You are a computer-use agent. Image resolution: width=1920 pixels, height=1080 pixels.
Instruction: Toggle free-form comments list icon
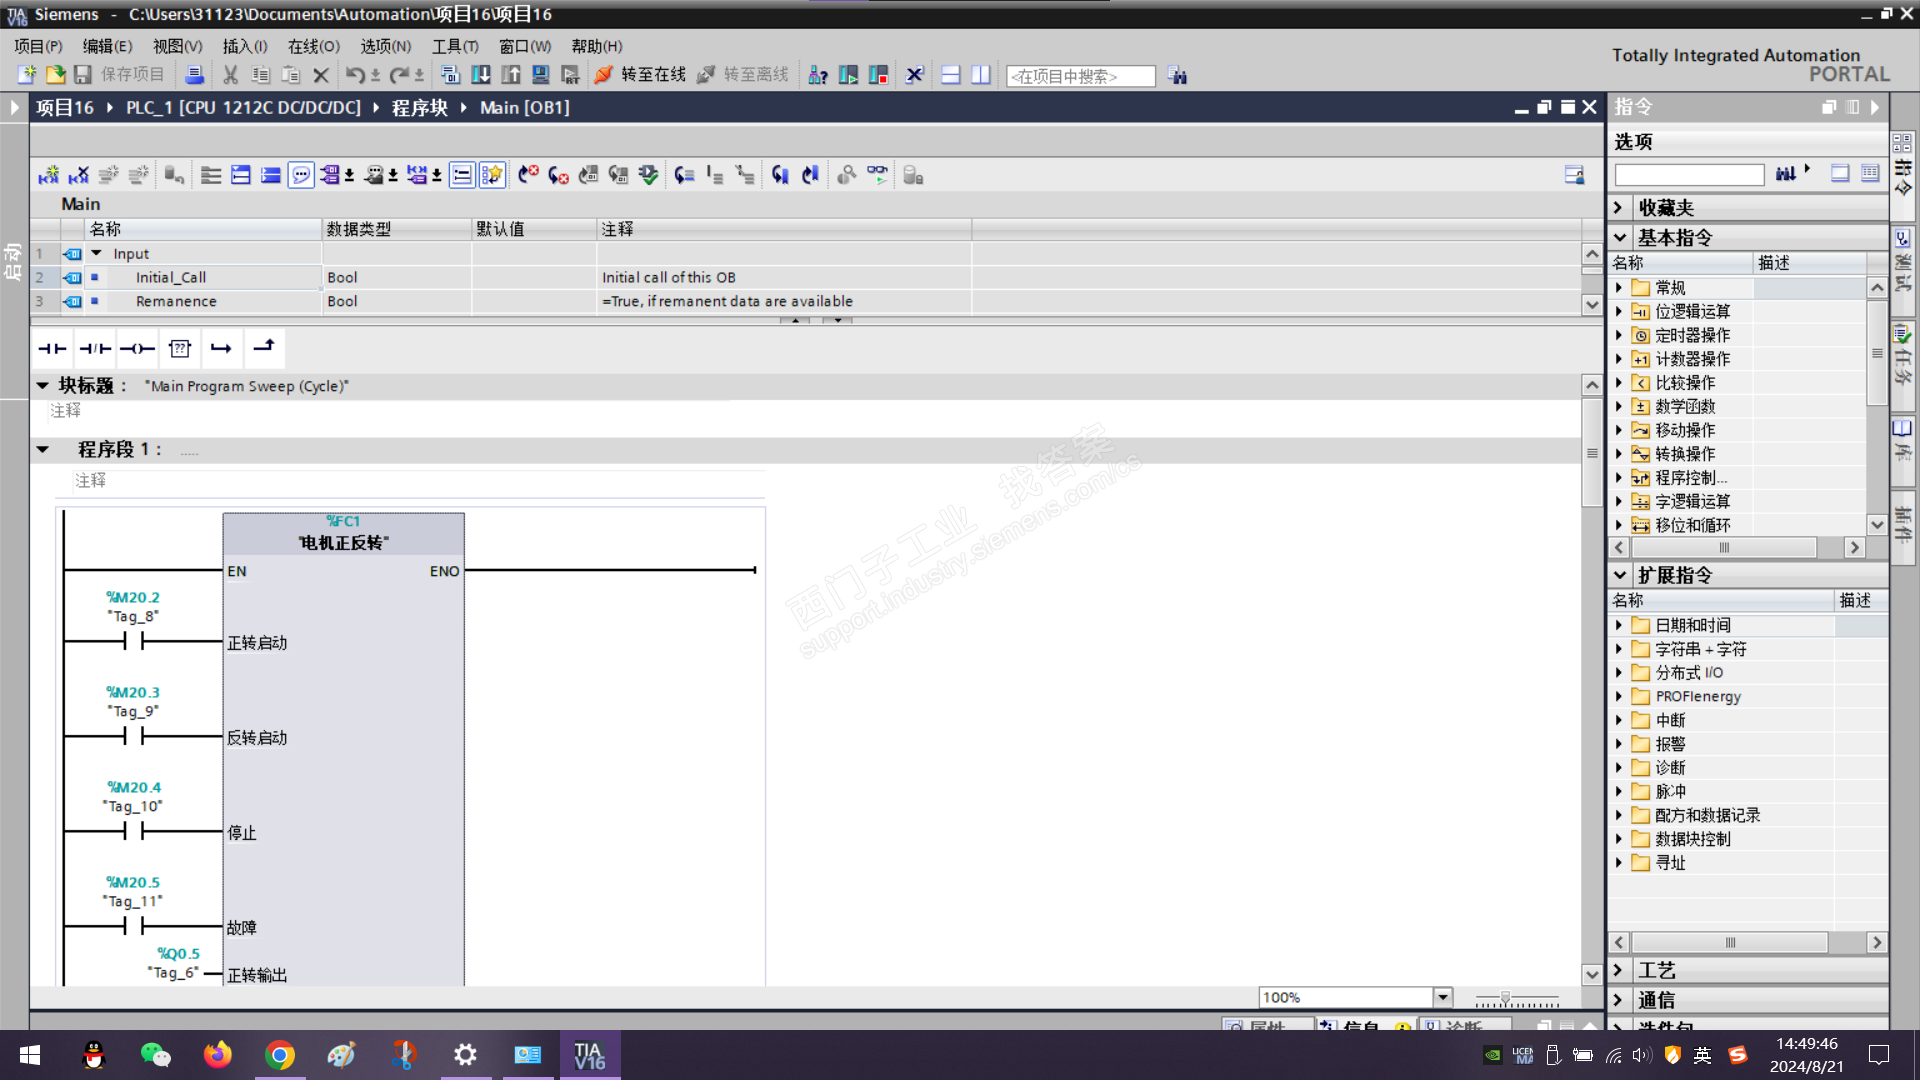tap(462, 176)
